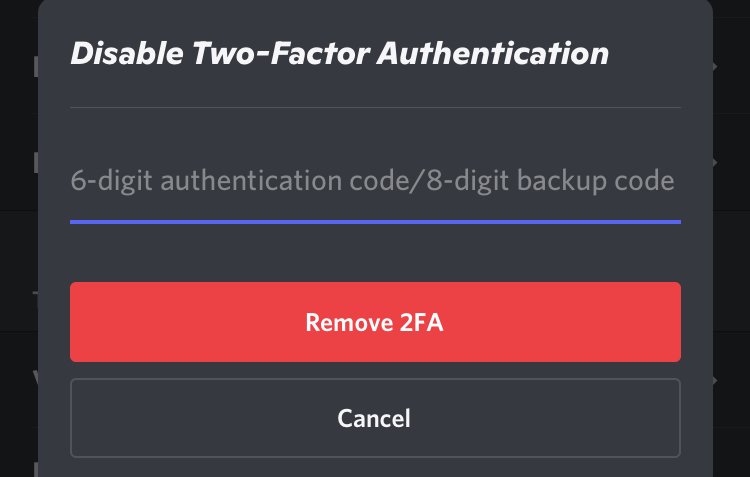The width and height of the screenshot is (750, 477).
Task: Cancel disabling two-factor authentication
Action: 375,418
